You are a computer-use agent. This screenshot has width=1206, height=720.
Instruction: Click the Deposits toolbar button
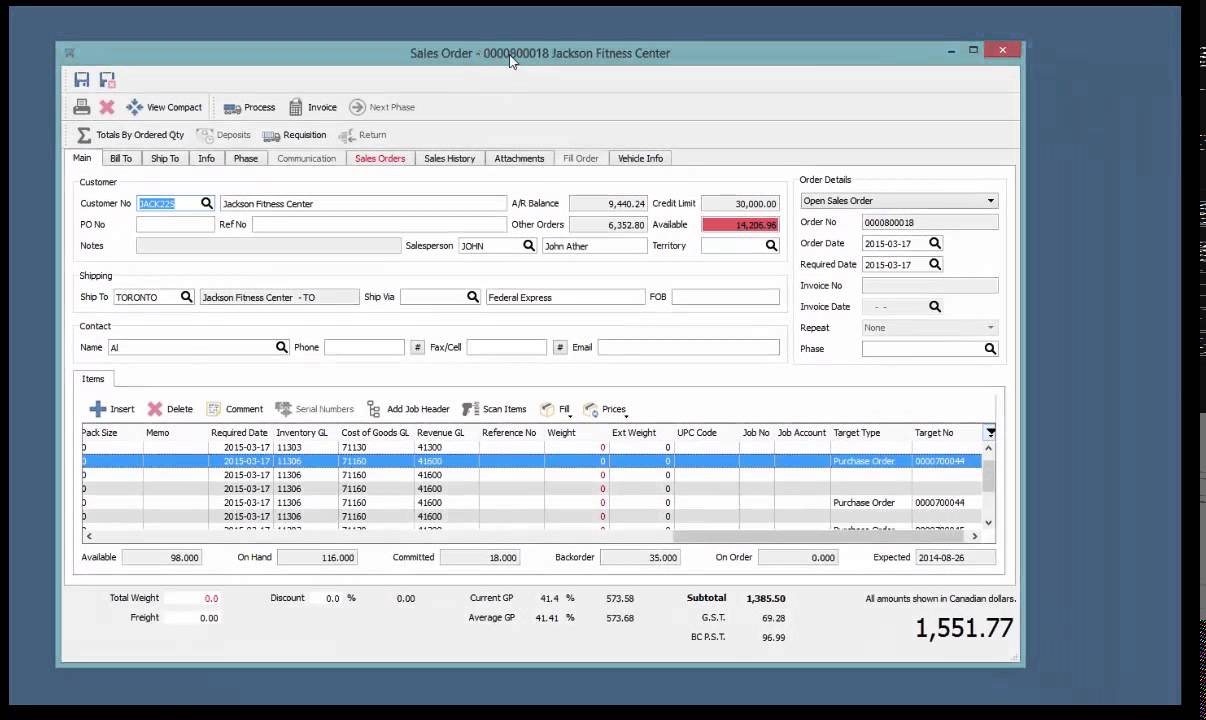[x=224, y=135]
